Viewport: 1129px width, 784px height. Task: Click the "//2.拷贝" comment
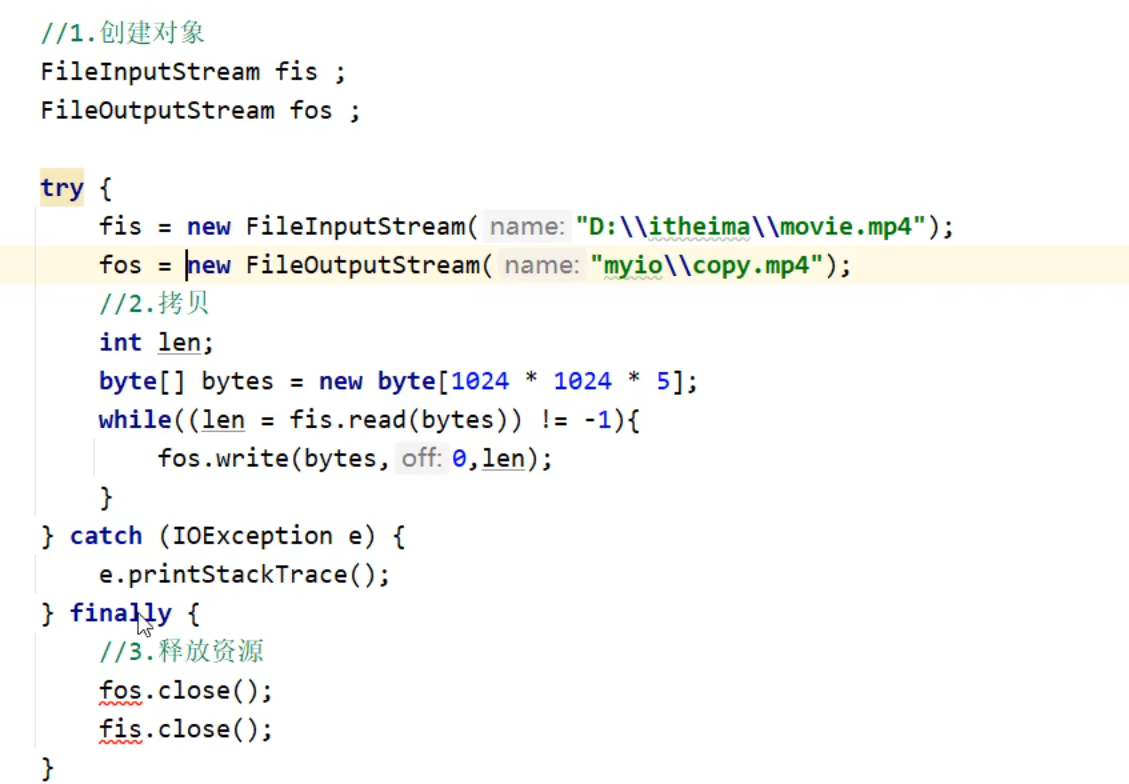point(154,304)
